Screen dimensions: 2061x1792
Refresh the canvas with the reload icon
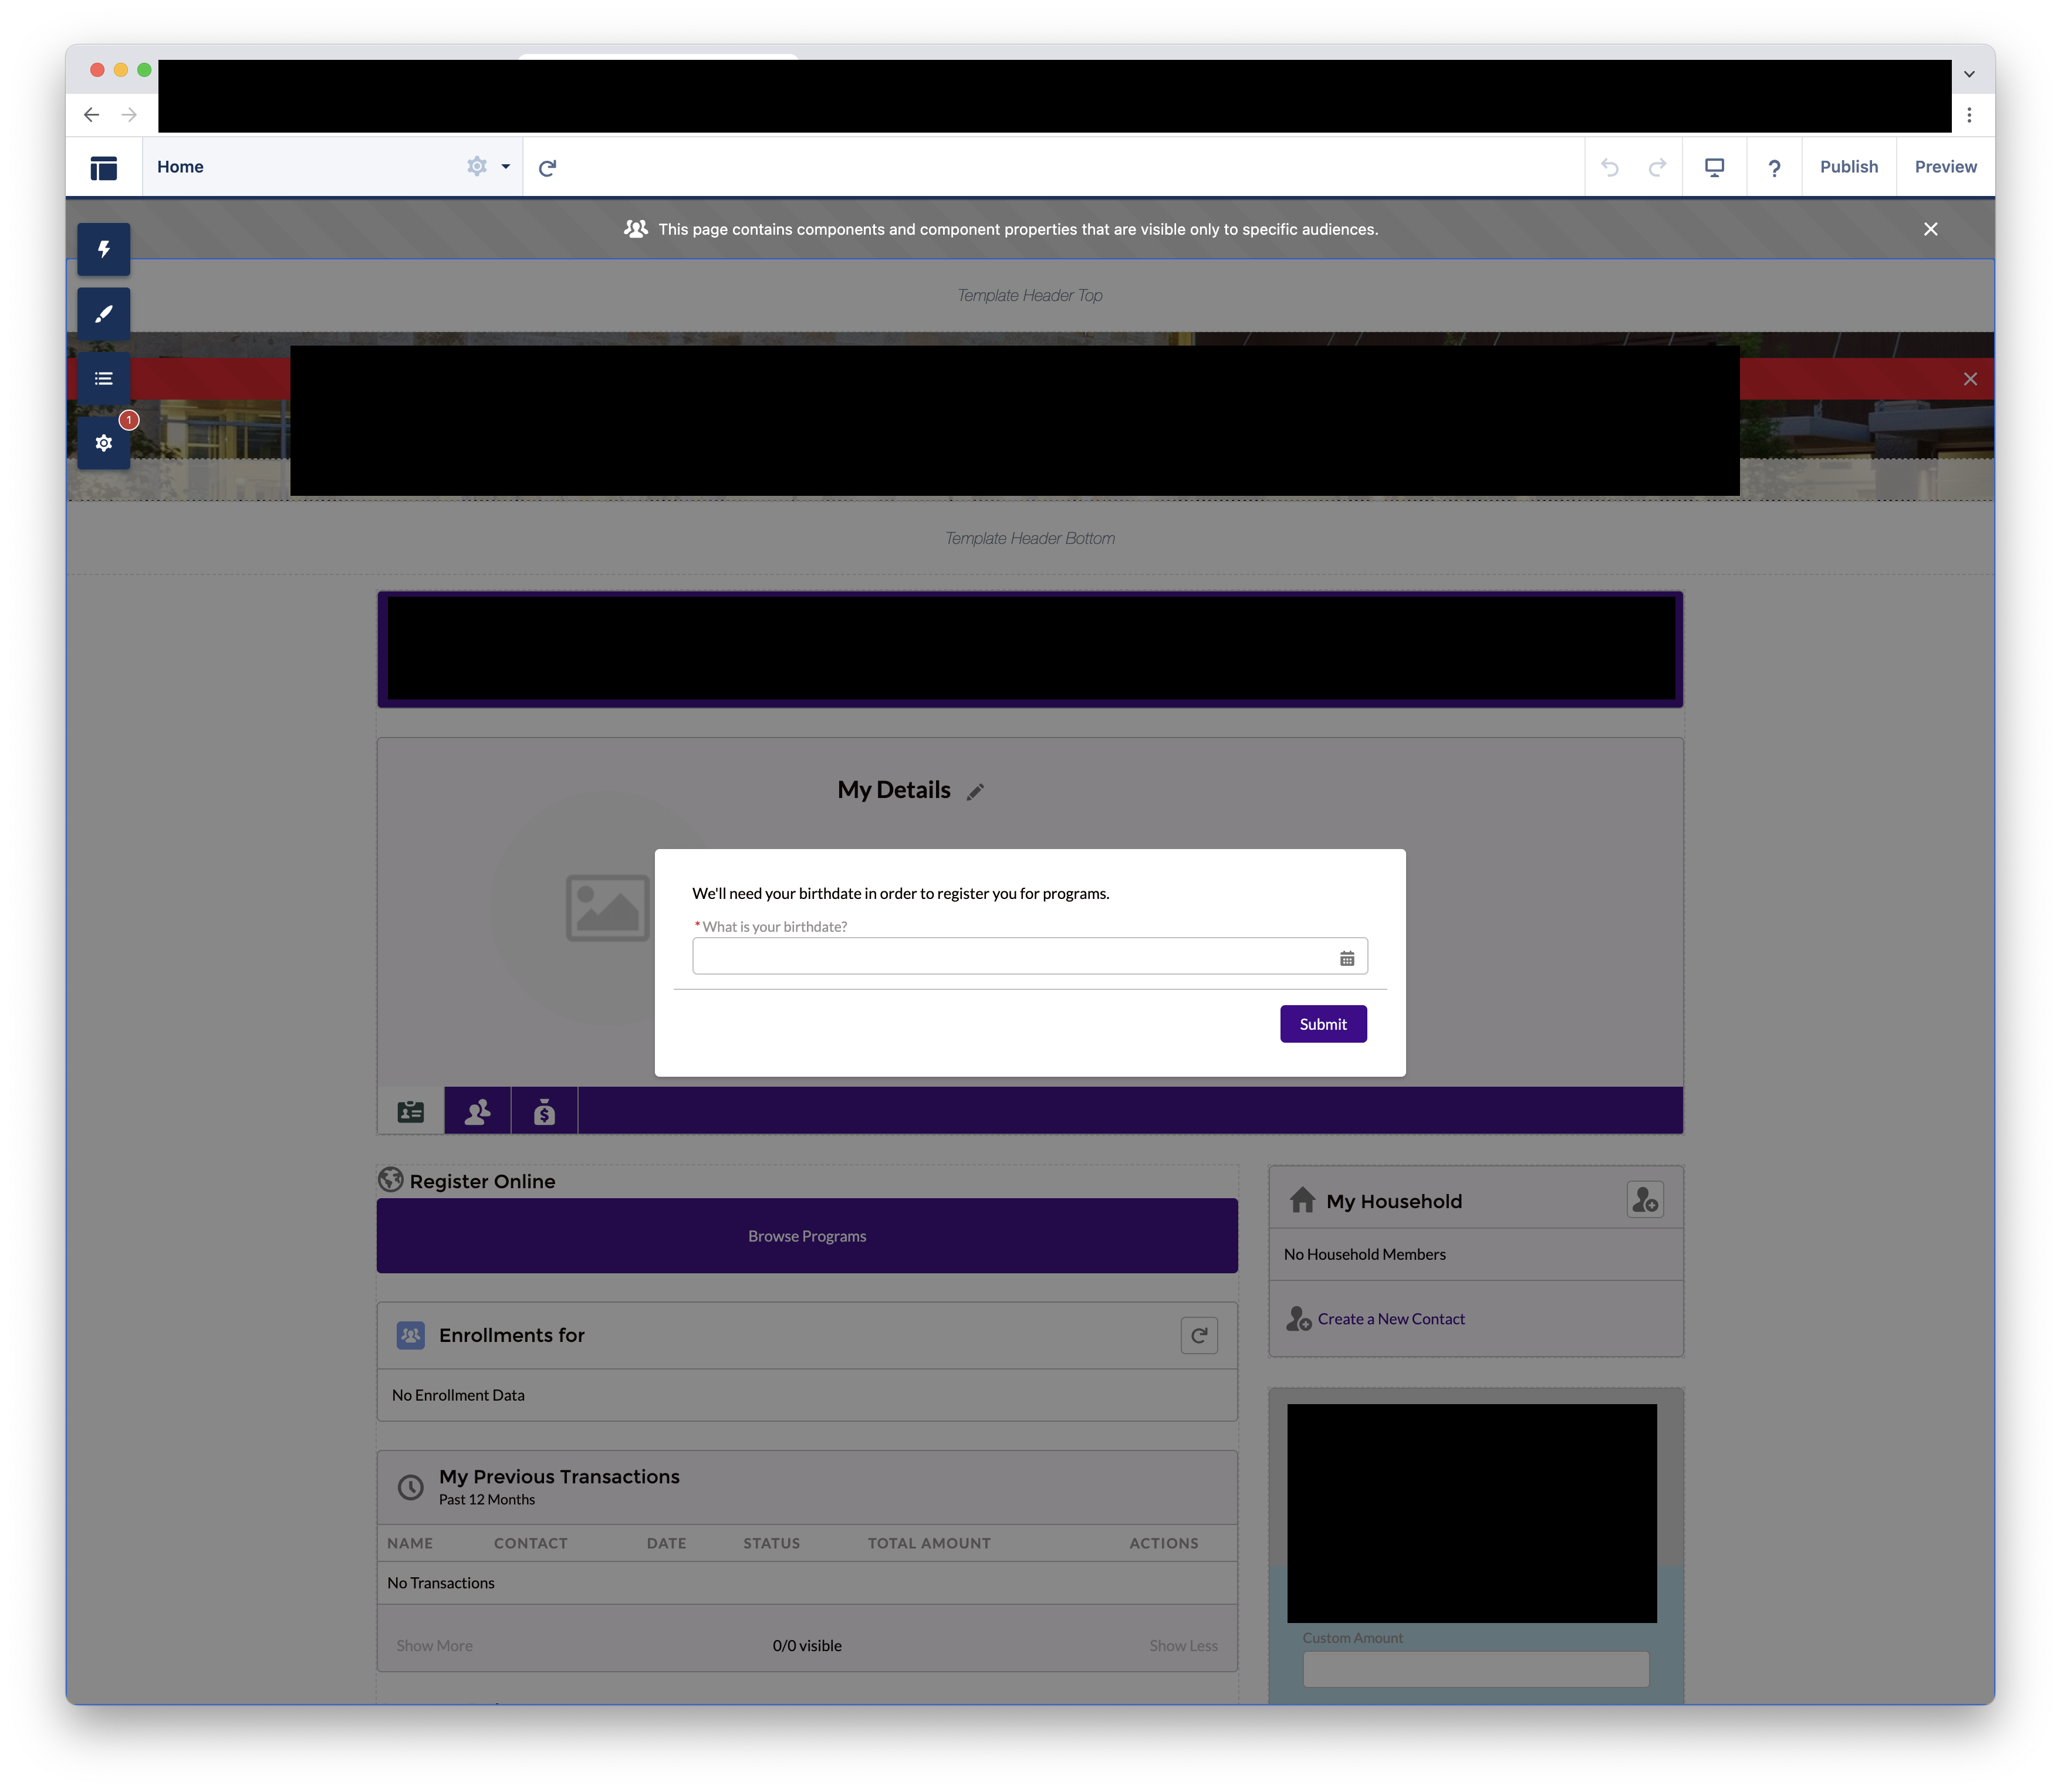pyautogui.click(x=547, y=166)
